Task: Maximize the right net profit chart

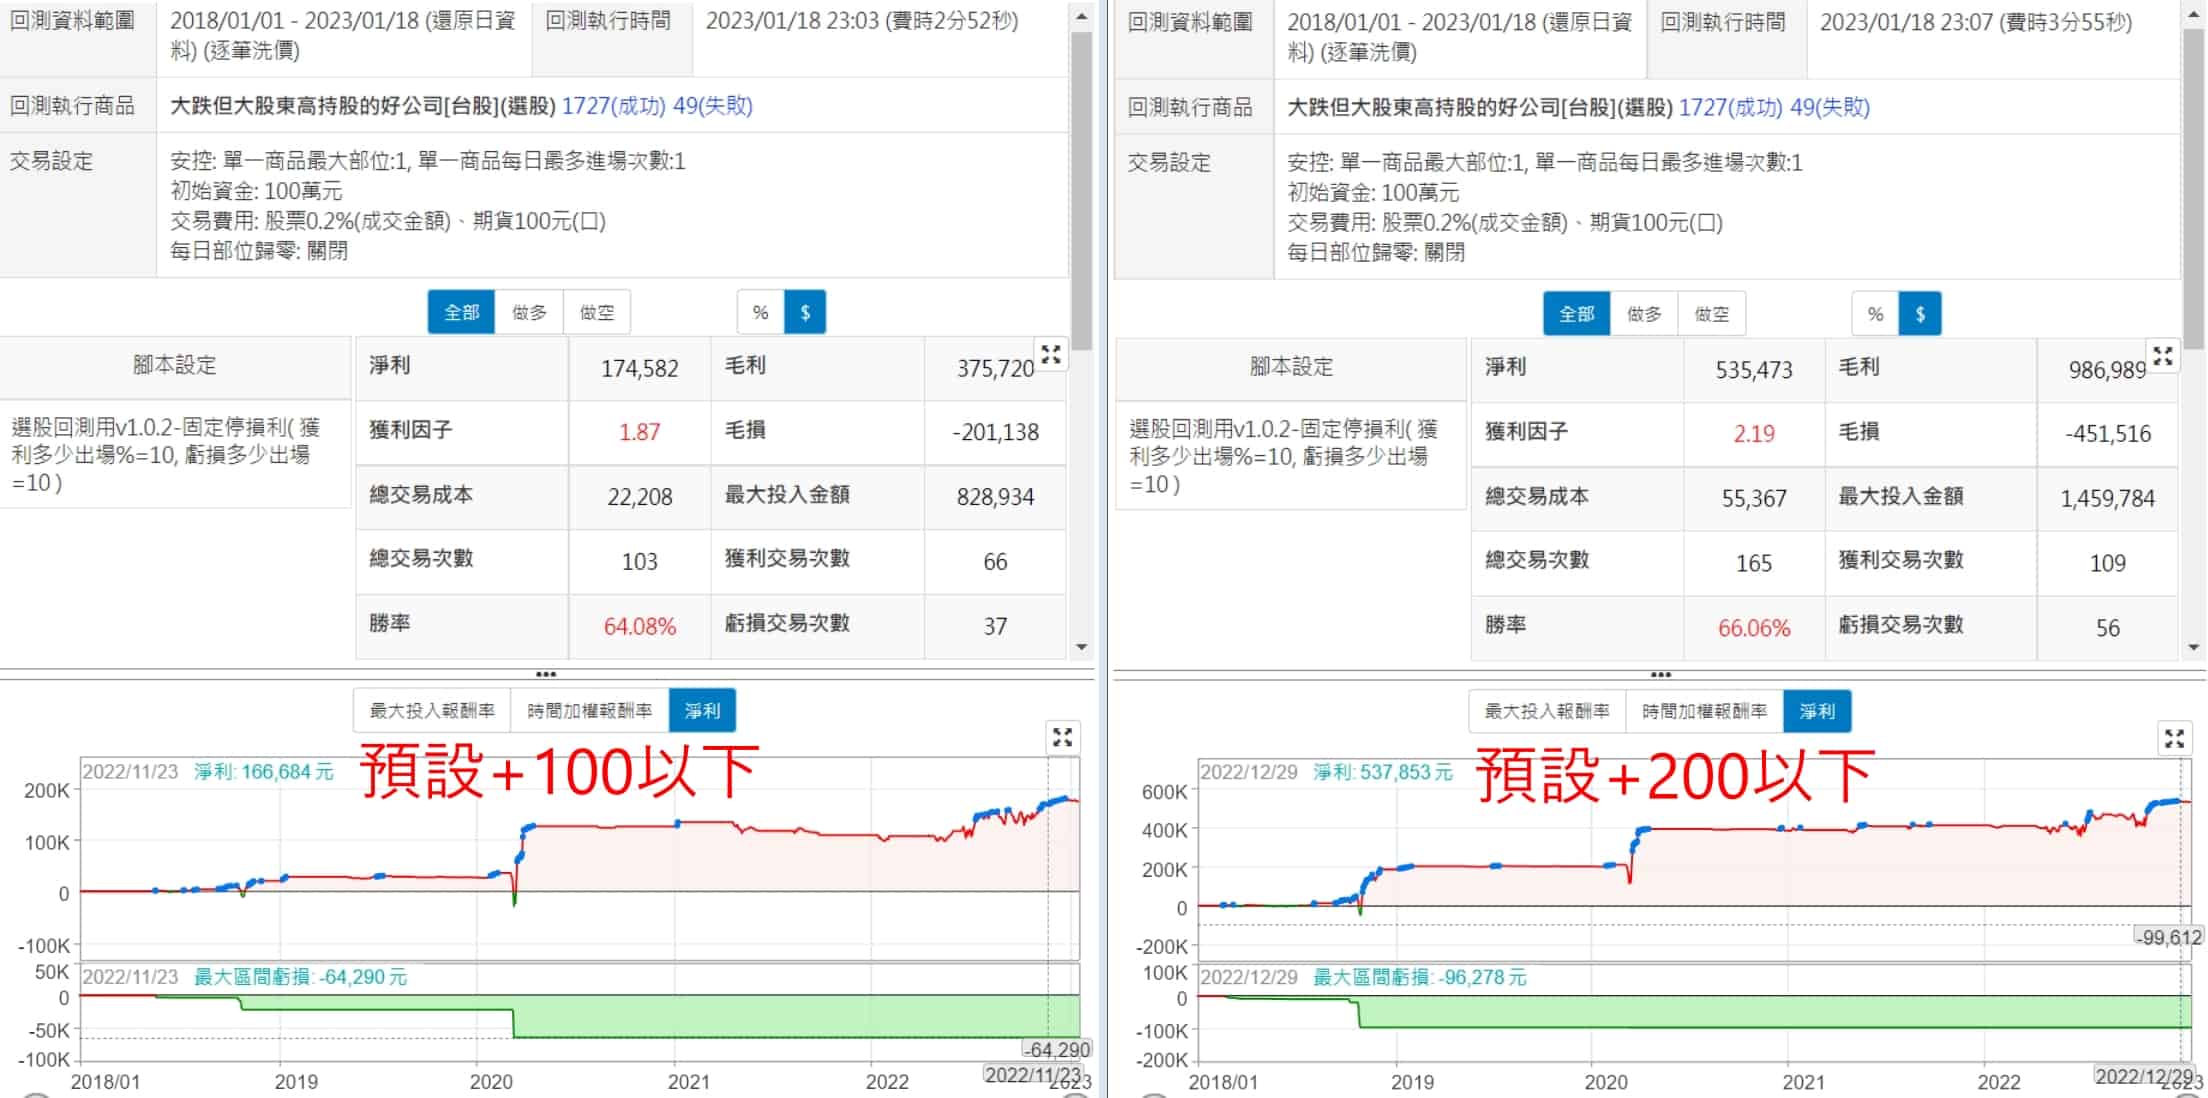Action: coord(2174,739)
